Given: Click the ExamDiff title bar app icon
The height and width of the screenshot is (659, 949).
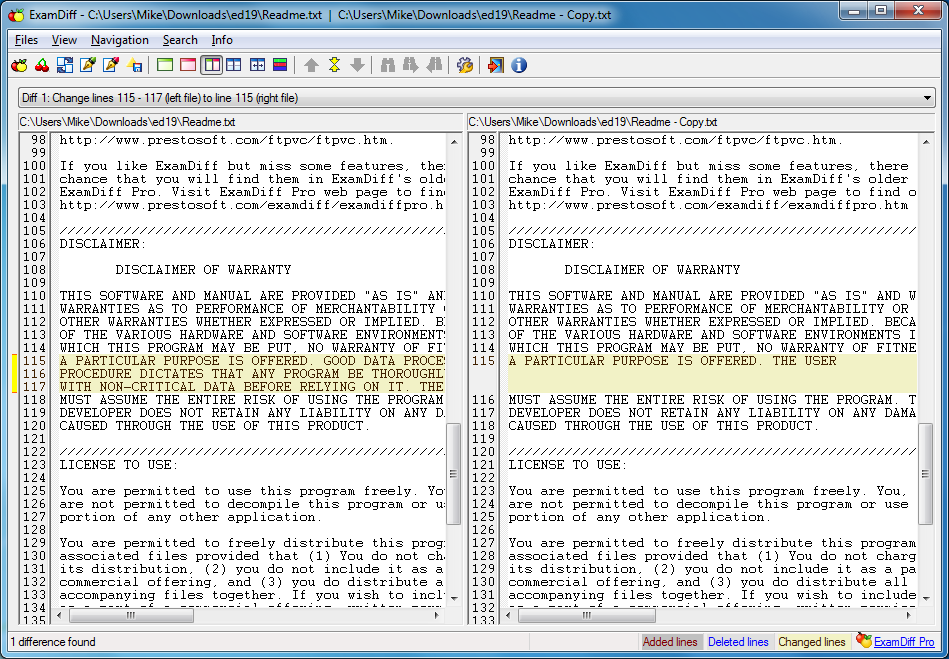Looking at the screenshot, I should (16, 15).
